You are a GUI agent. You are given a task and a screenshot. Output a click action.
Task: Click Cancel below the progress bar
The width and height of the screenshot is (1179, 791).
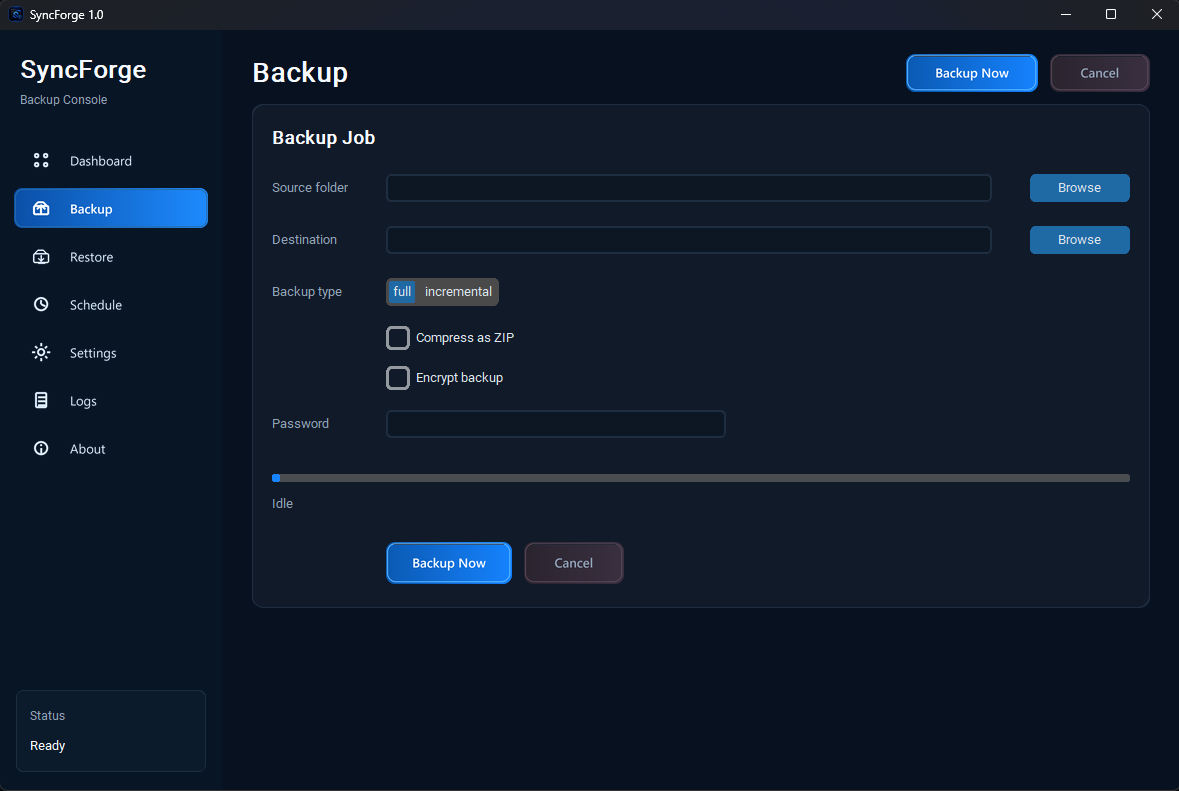(574, 562)
